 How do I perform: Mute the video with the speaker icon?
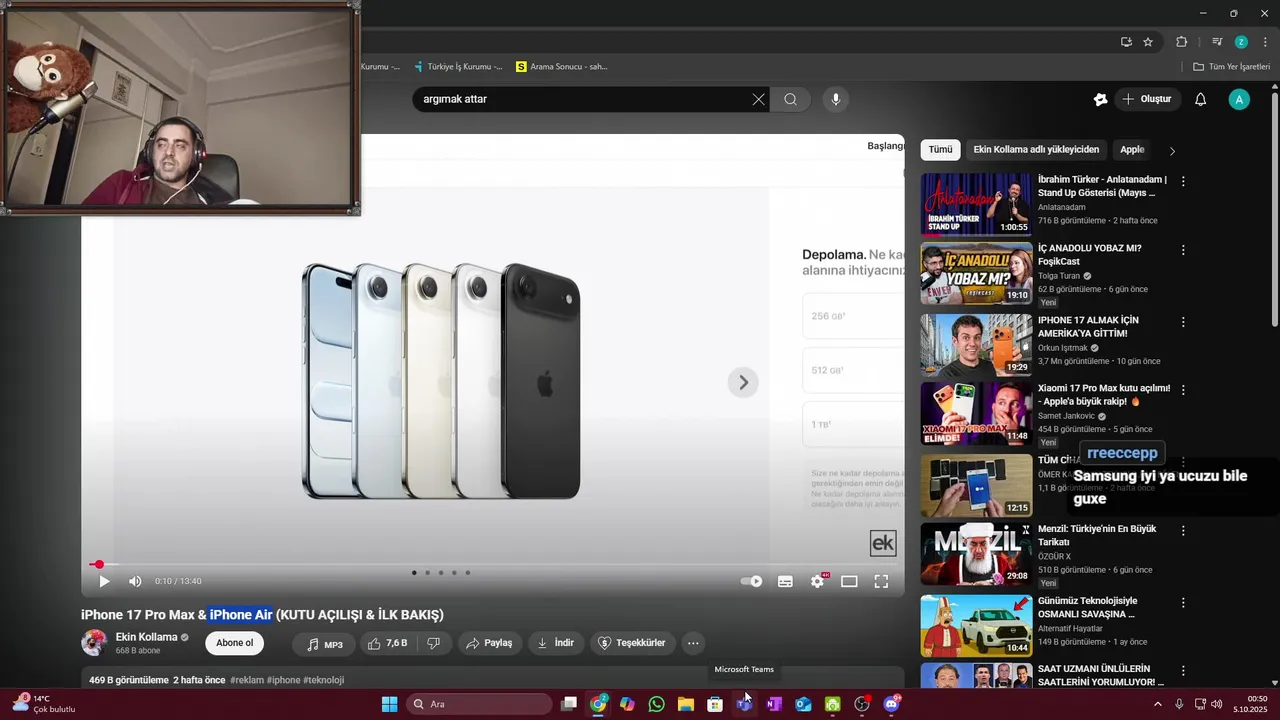tap(135, 581)
